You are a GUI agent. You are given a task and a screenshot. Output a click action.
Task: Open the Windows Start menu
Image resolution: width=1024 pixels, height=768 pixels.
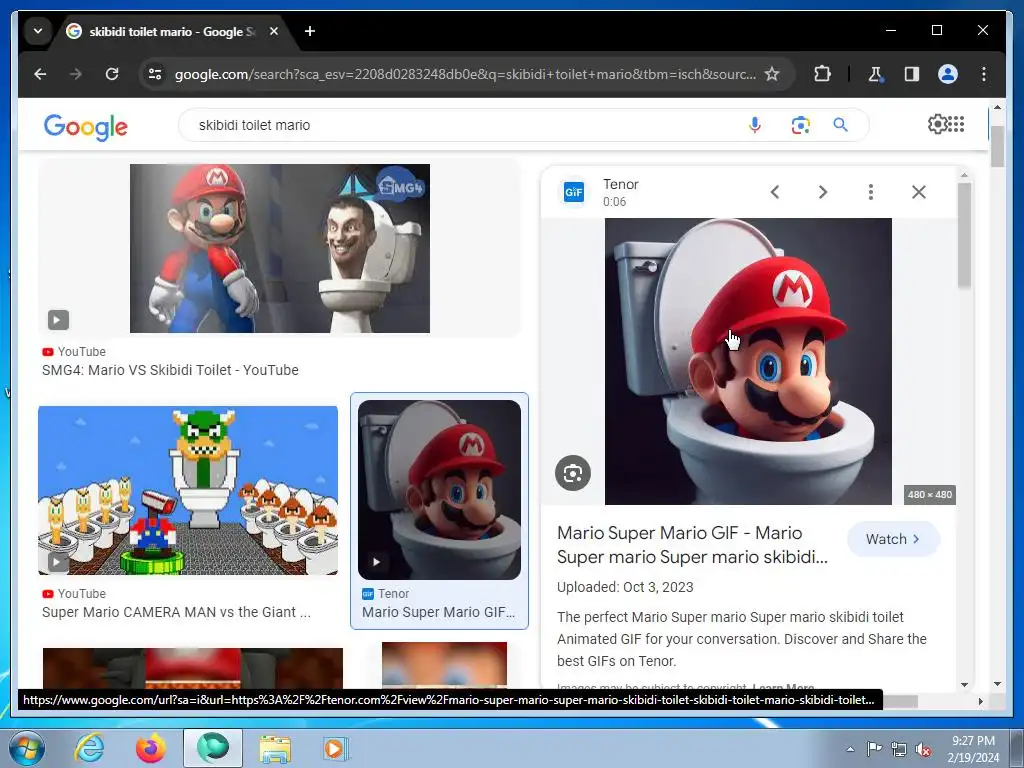coord(26,748)
